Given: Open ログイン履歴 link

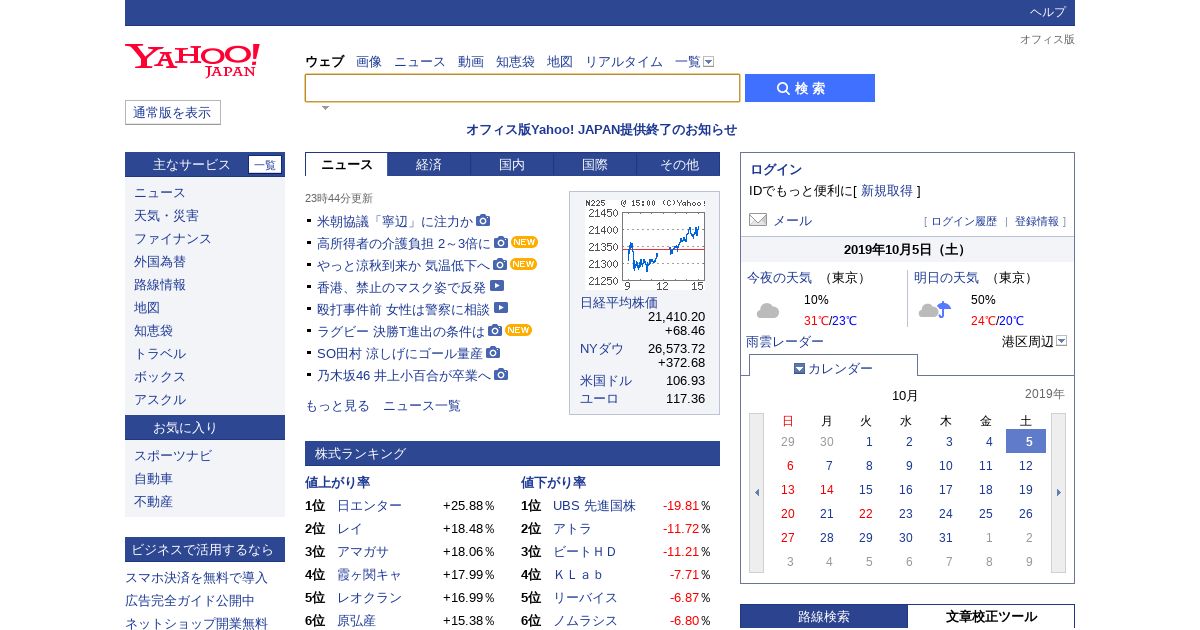Looking at the screenshot, I should 964,222.
